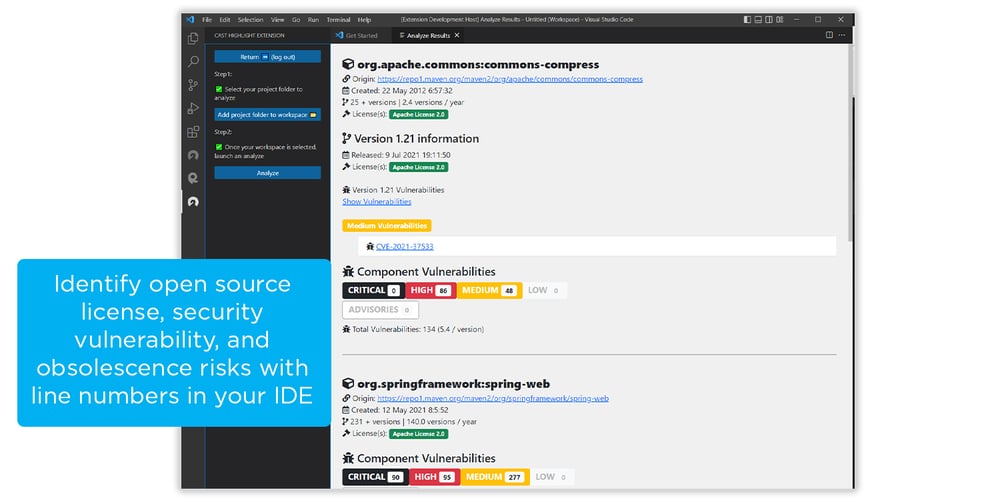Screen dimensions: 1000x502
Task: Open the editor More Actions ellipsis menu
Action: 842,35
